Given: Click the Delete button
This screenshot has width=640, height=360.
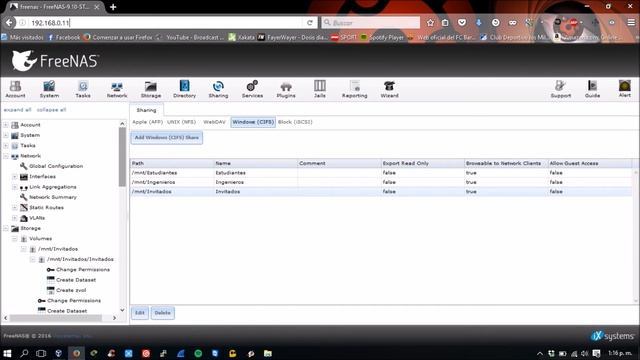Looking at the screenshot, I should (x=162, y=313).
